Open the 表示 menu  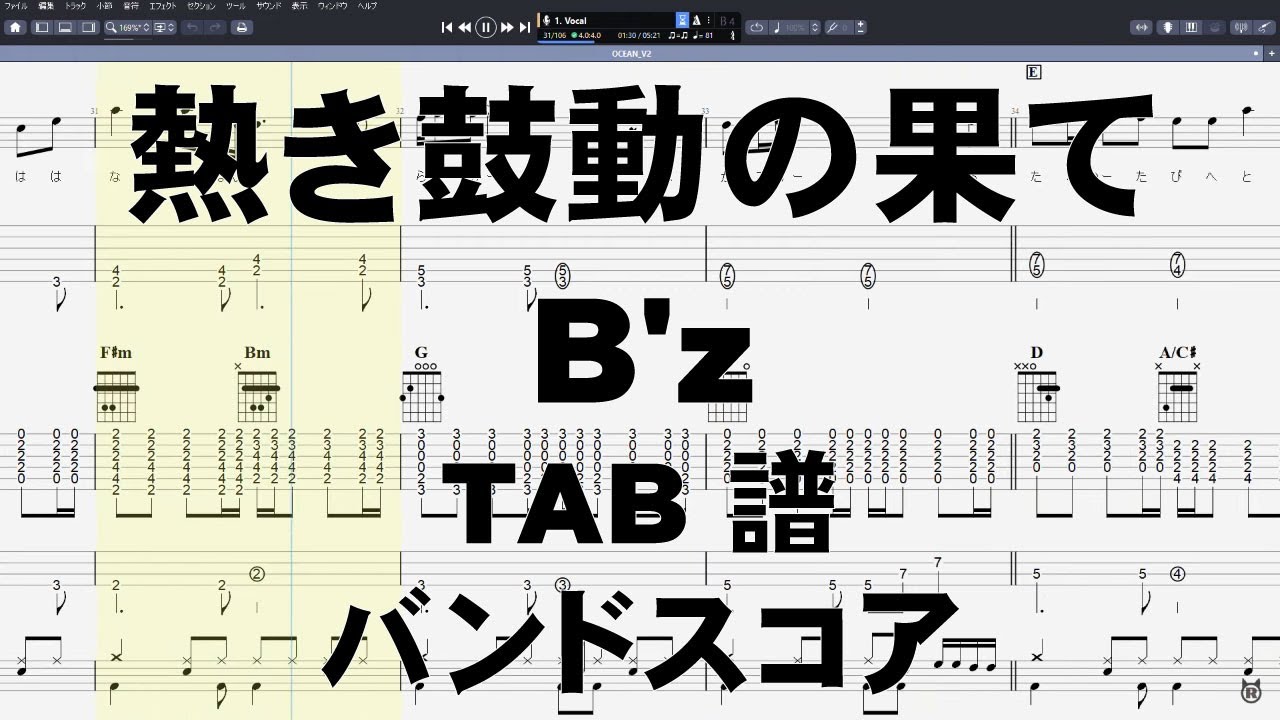coord(300,6)
